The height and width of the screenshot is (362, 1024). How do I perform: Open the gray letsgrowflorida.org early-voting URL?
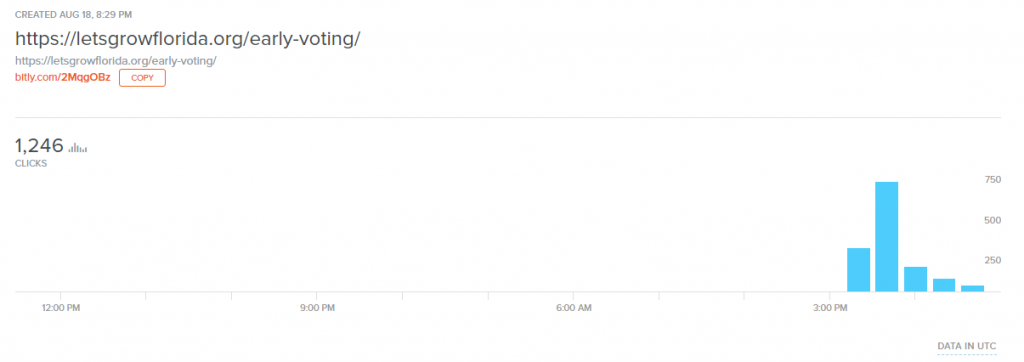point(116,61)
